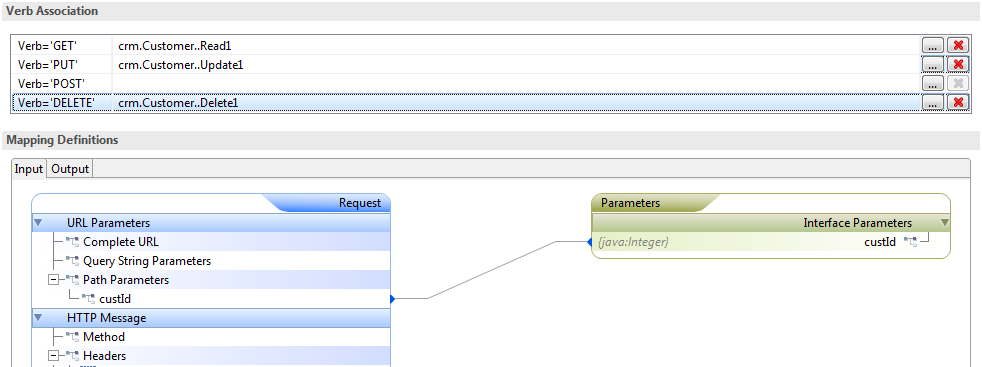Click the browse button for the PUT verb
This screenshot has width=982, height=367.
(x=932, y=65)
